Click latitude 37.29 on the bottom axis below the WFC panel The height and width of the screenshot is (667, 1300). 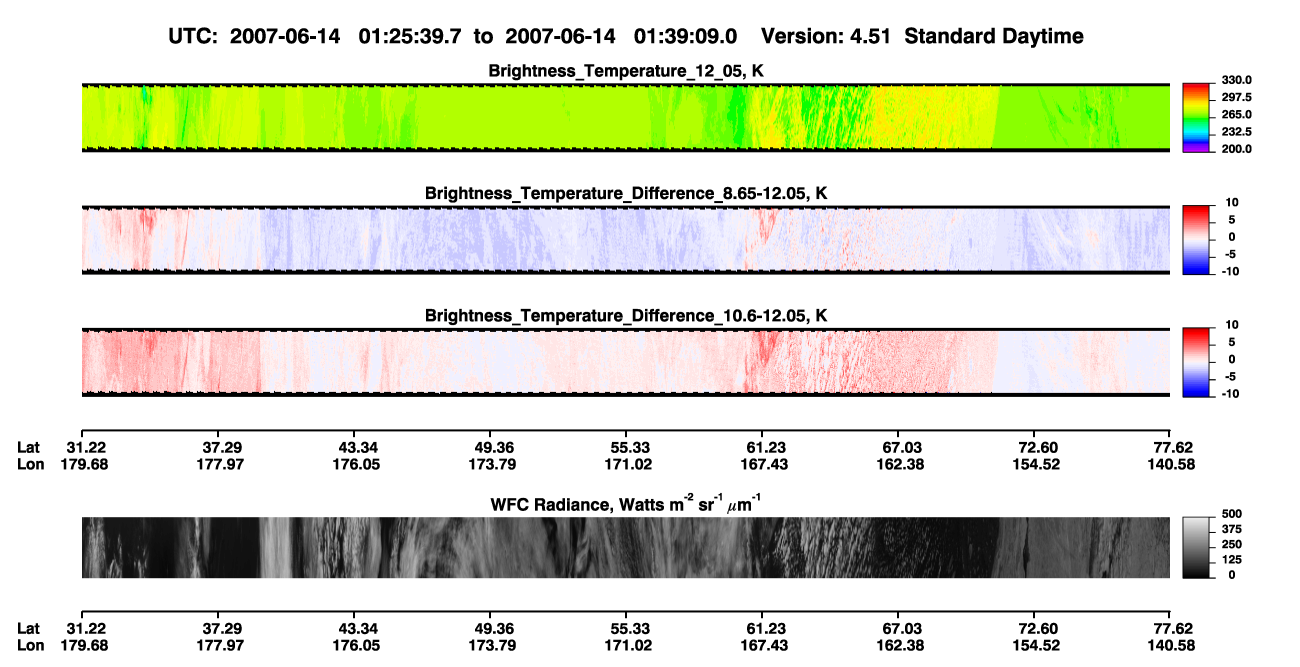click(x=218, y=628)
